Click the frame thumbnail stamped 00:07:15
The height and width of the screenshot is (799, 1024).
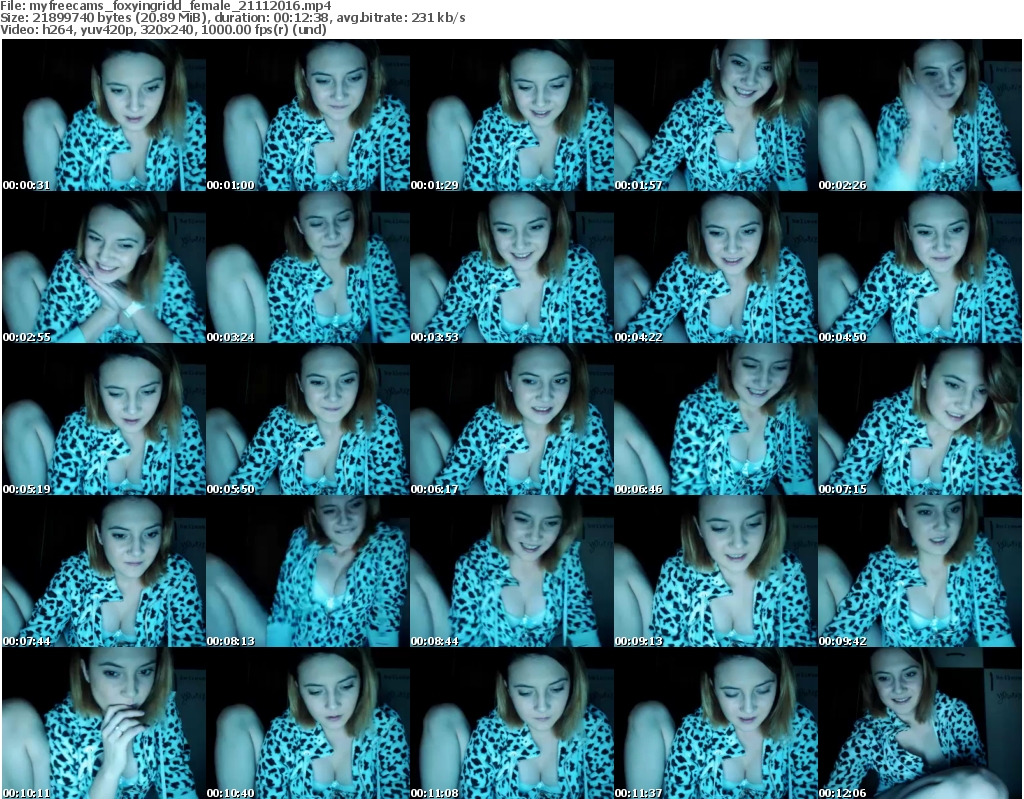pyautogui.click(x=920, y=419)
